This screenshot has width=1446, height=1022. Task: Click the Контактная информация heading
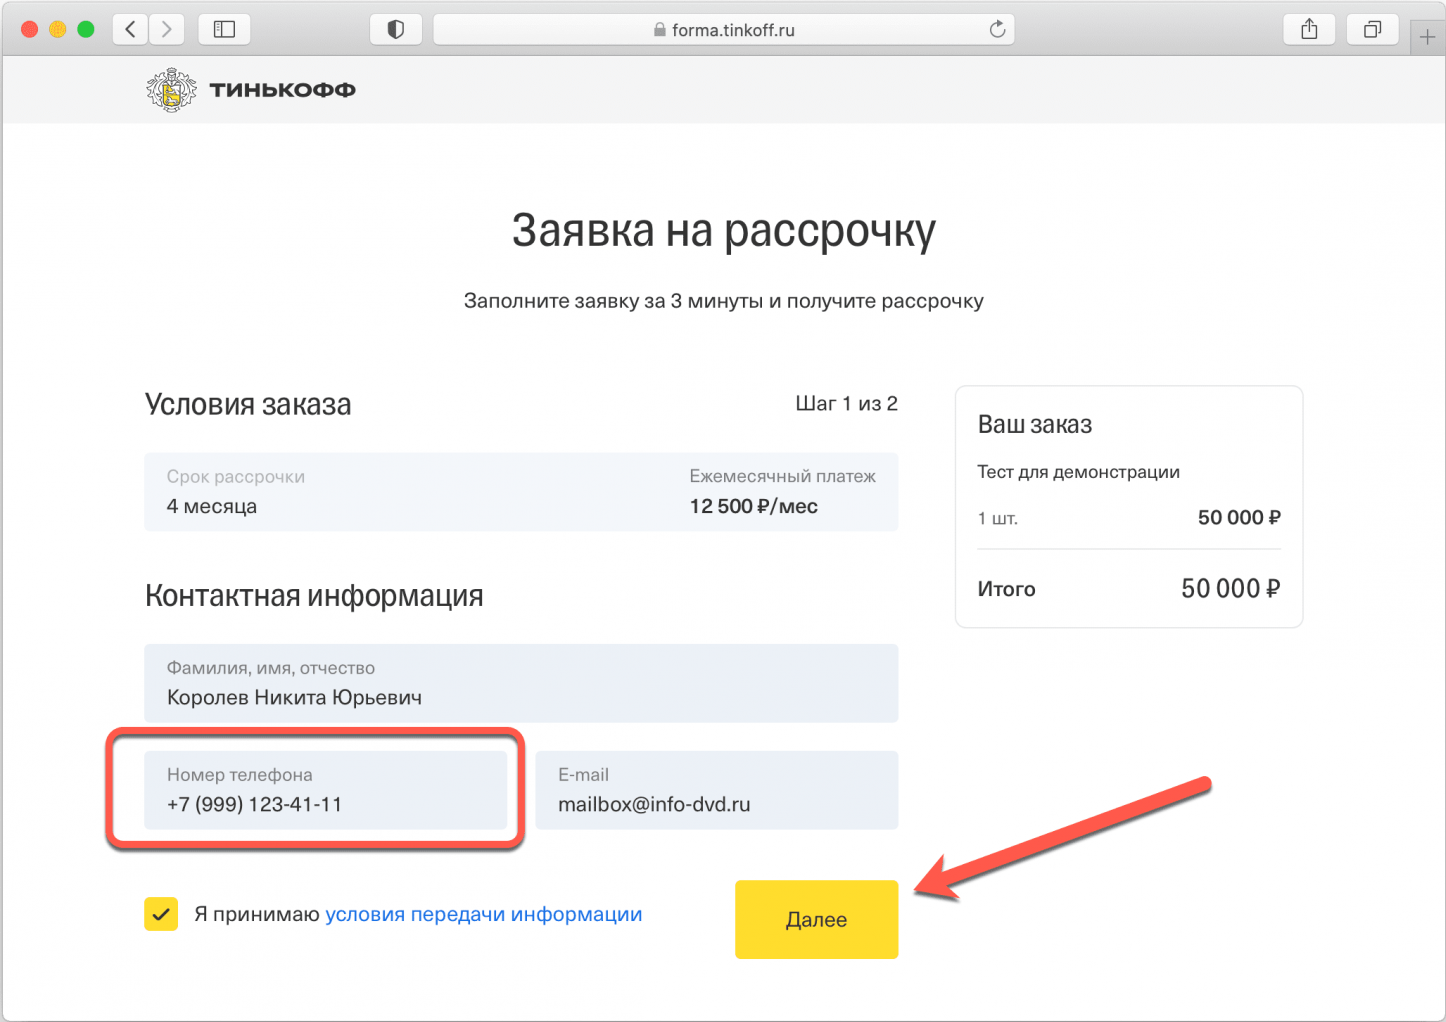[x=314, y=596]
